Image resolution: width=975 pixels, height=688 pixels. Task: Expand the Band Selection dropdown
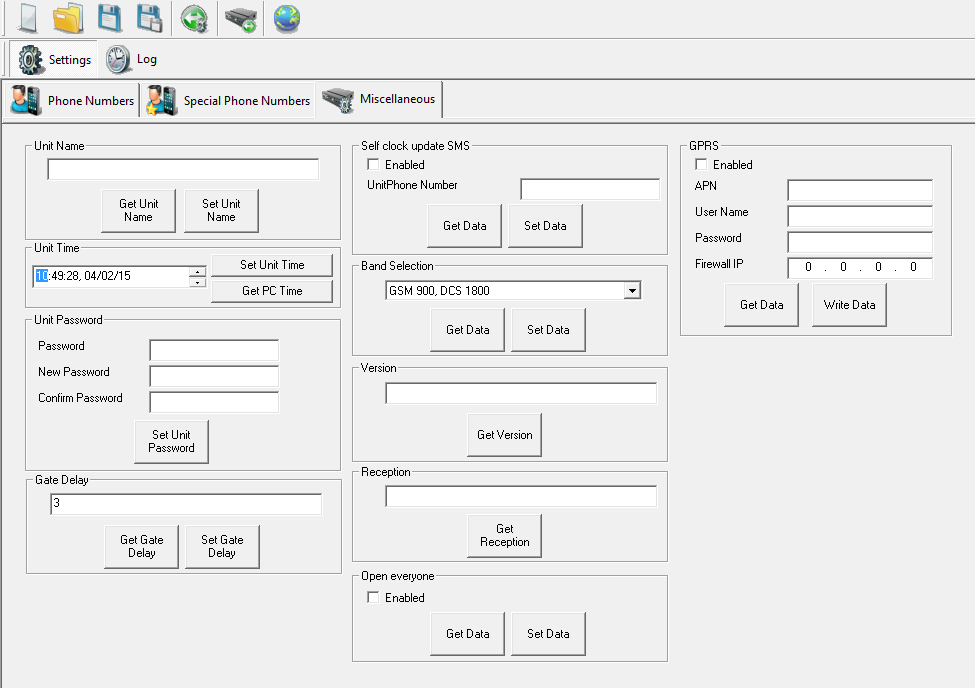pyautogui.click(x=631, y=291)
